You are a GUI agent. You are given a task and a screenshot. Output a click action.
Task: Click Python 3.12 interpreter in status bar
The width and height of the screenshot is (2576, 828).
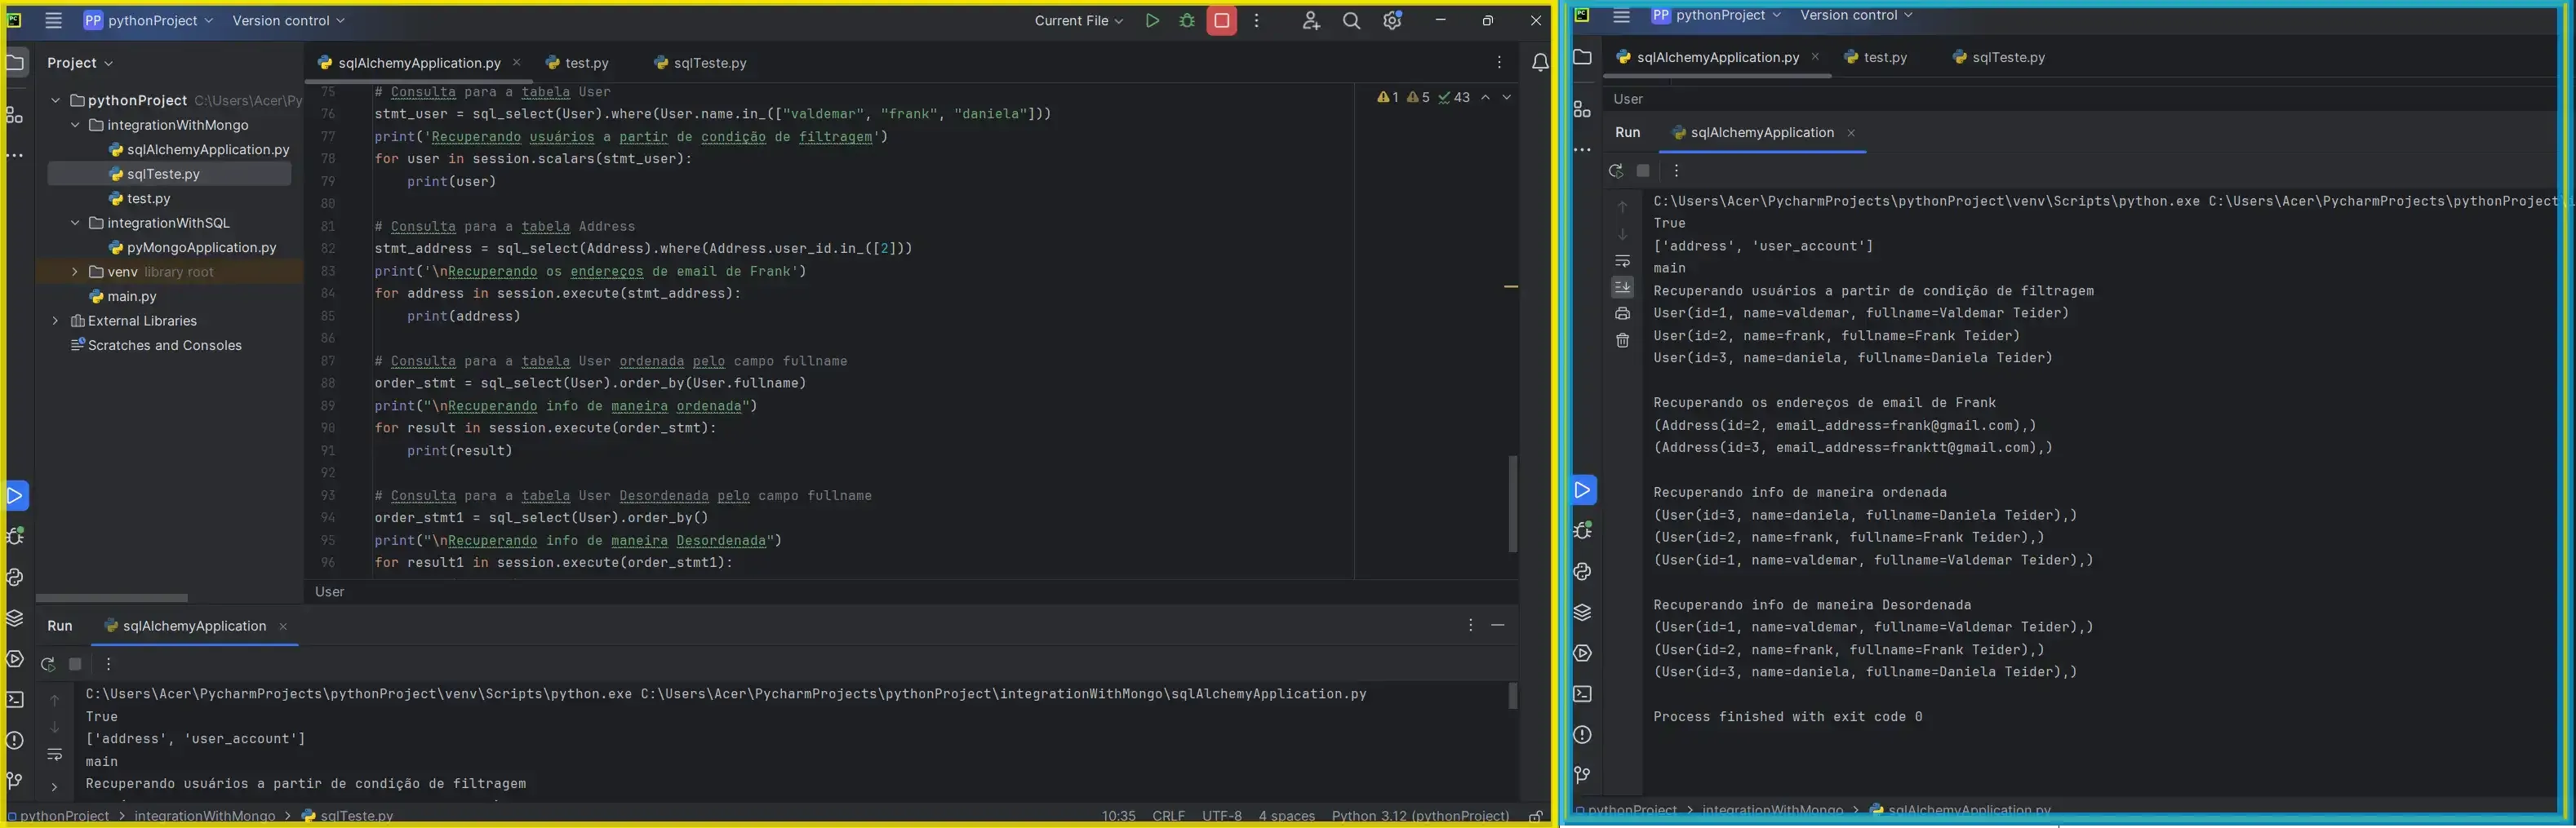click(1420, 816)
